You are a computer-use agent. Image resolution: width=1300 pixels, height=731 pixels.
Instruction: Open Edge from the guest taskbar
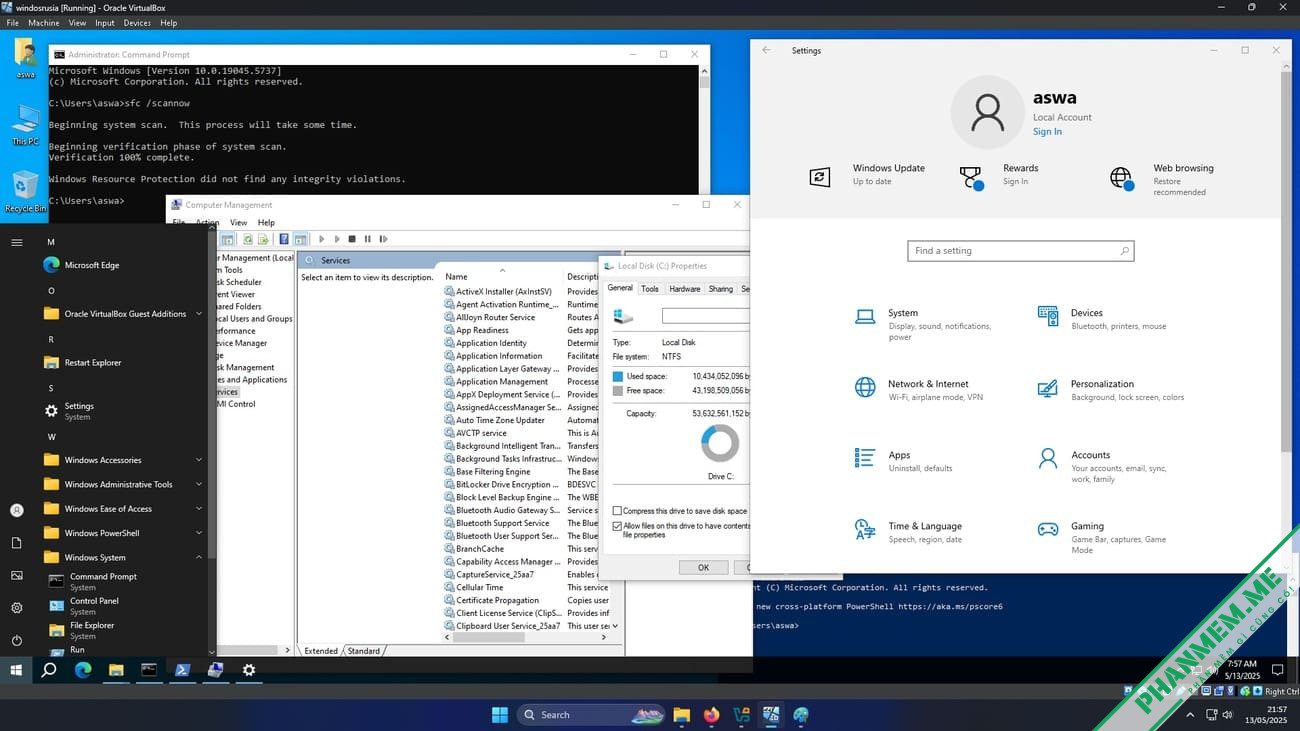tap(83, 670)
